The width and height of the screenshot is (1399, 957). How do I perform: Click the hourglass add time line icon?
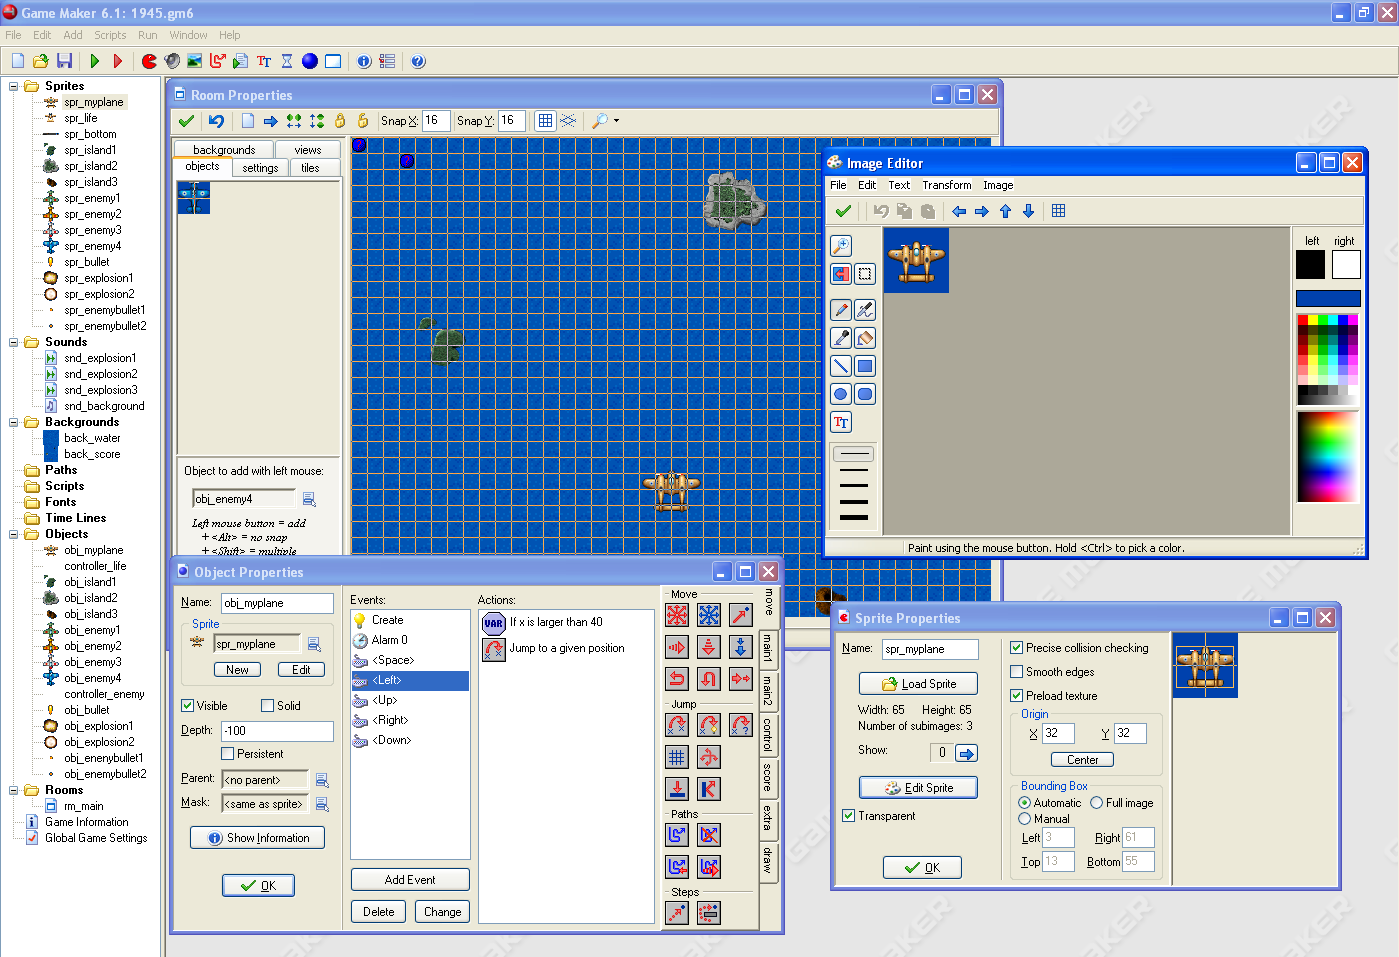(287, 61)
